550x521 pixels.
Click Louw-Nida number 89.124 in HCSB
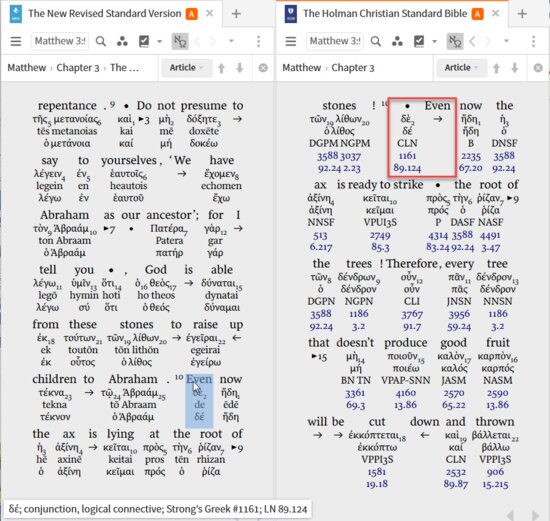click(x=407, y=168)
